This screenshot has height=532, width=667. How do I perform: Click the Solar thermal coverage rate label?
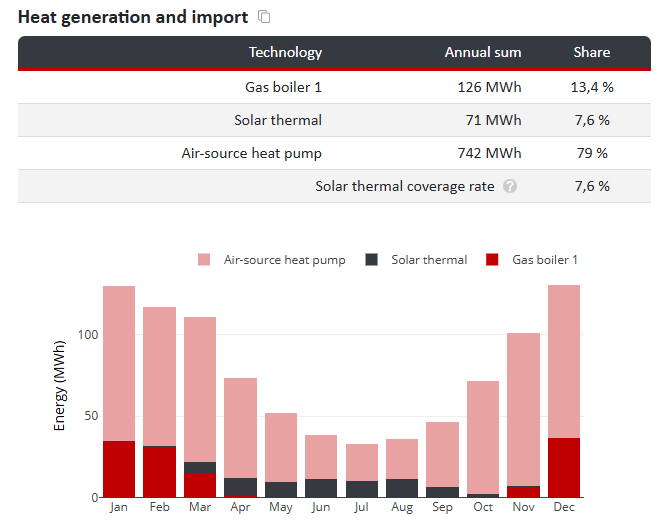(405, 187)
